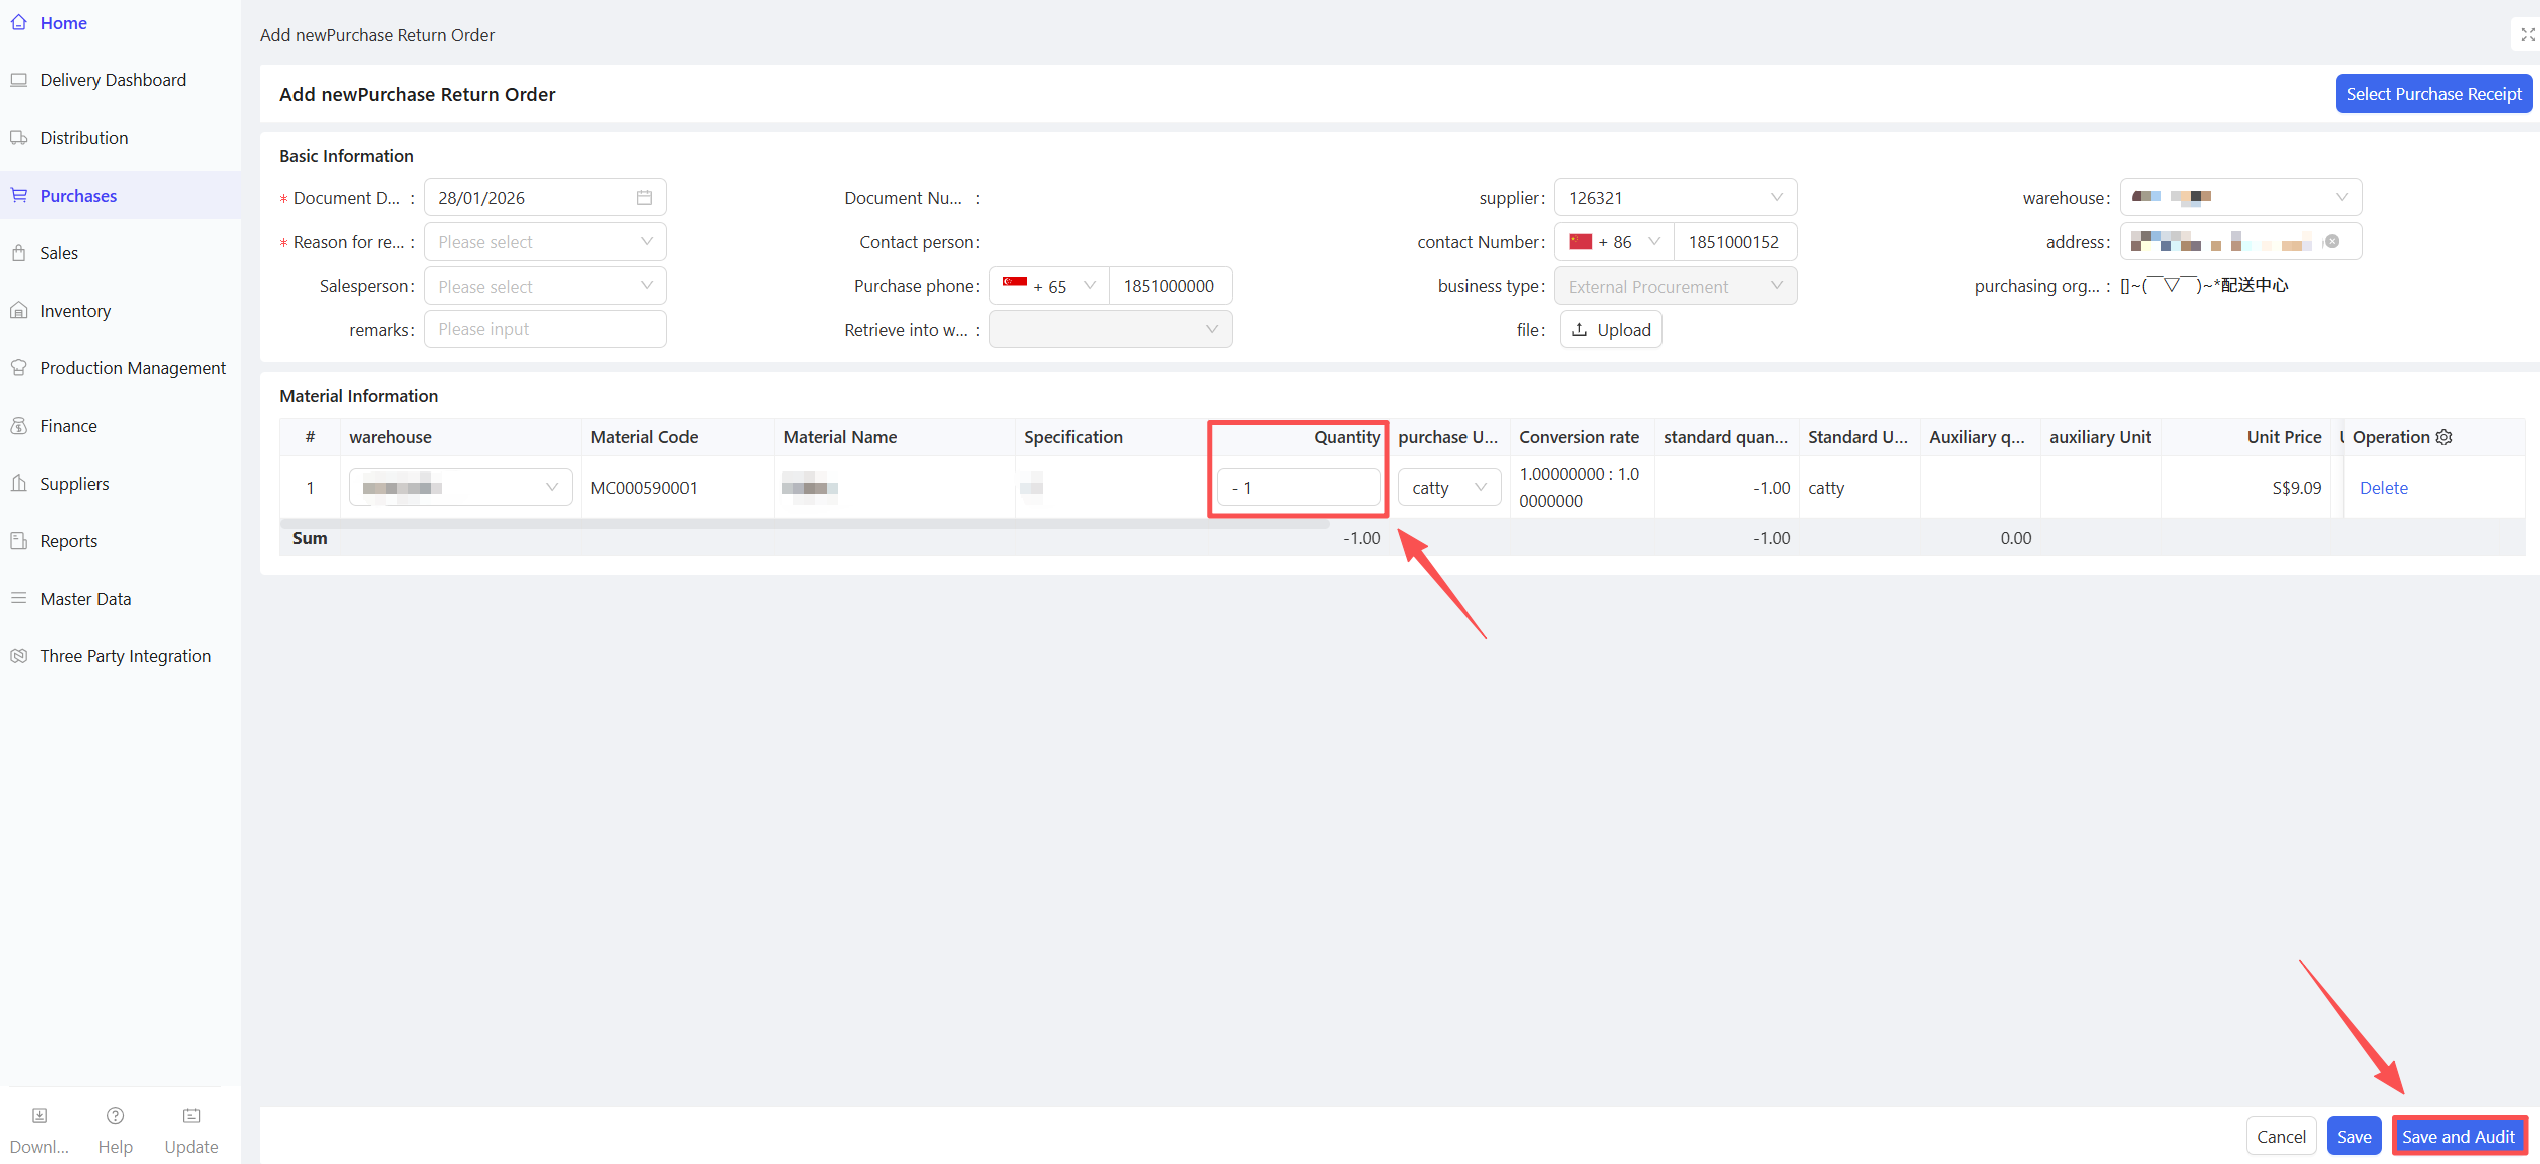This screenshot has height=1164, width=2540.
Task: Click the Select Purchase Receipt button
Action: click(x=2433, y=94)
